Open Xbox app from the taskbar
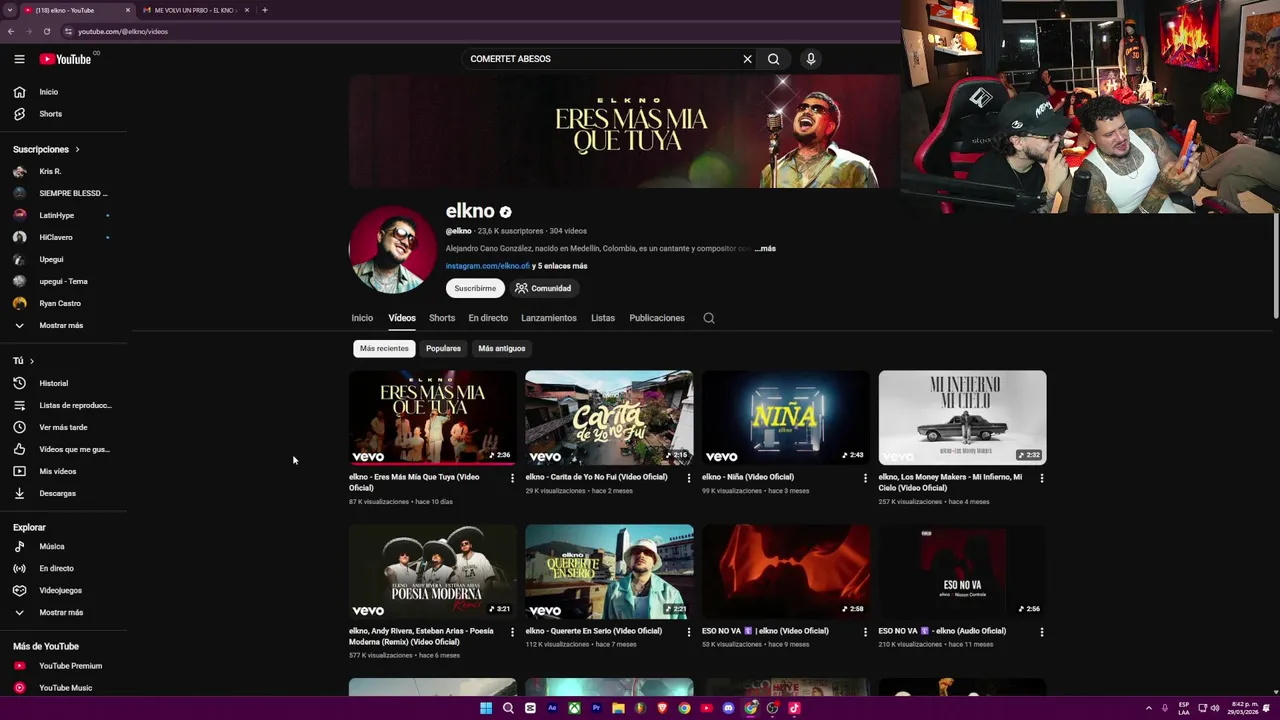The image size is (1280, 720). (x=574, y=708)
